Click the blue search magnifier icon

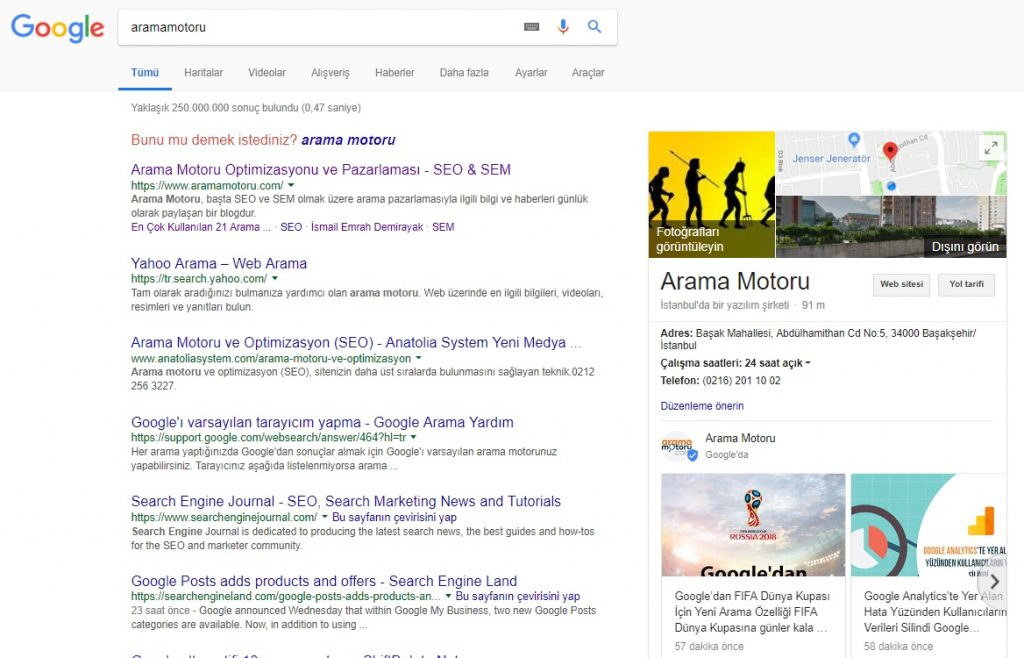(594, 27)
